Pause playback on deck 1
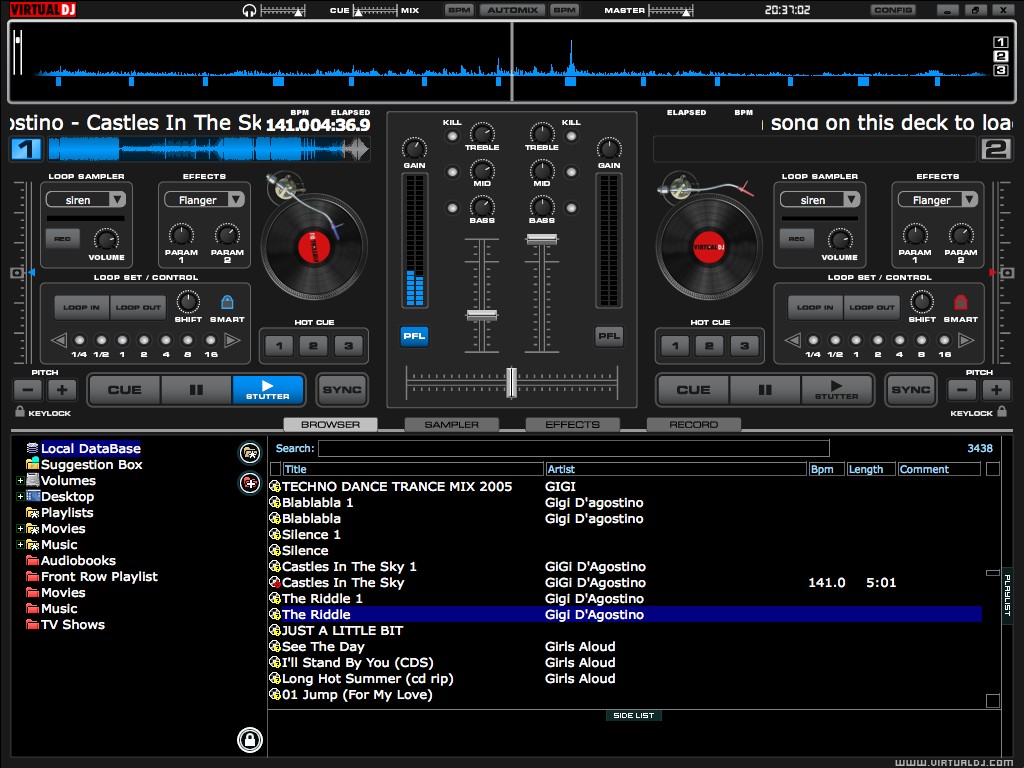This screenshot has height=768, width=1024. [196, 389]
